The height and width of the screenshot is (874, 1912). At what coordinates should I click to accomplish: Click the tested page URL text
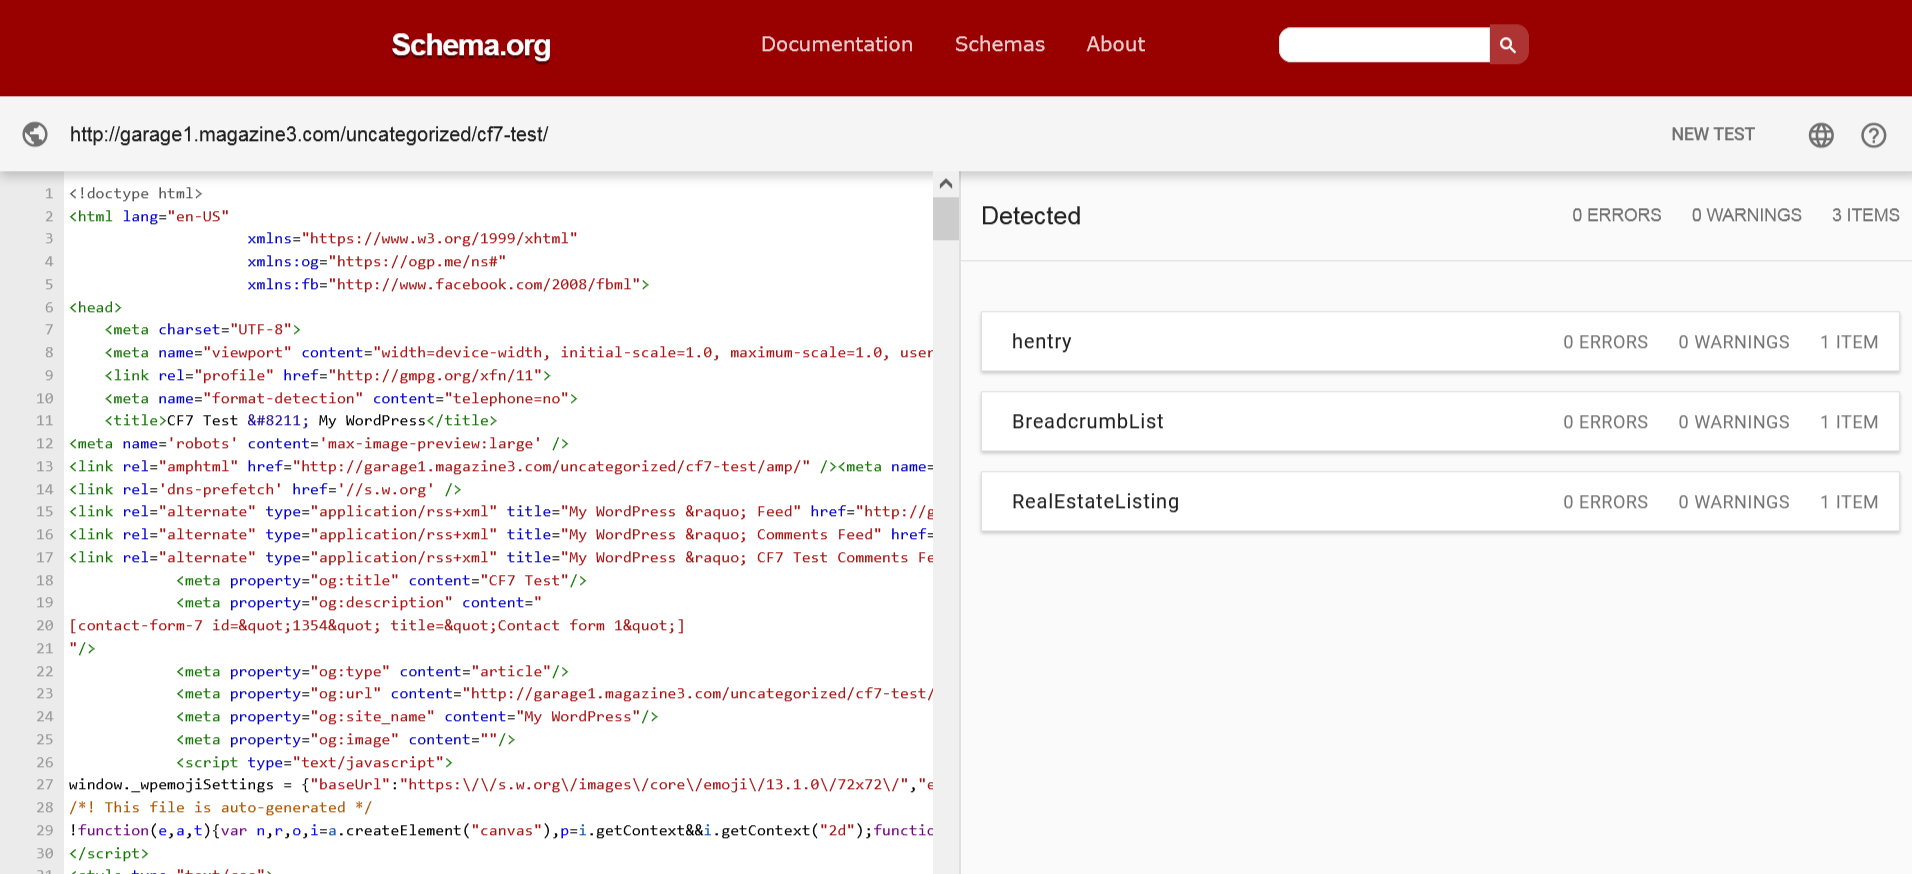click(309, 134)
